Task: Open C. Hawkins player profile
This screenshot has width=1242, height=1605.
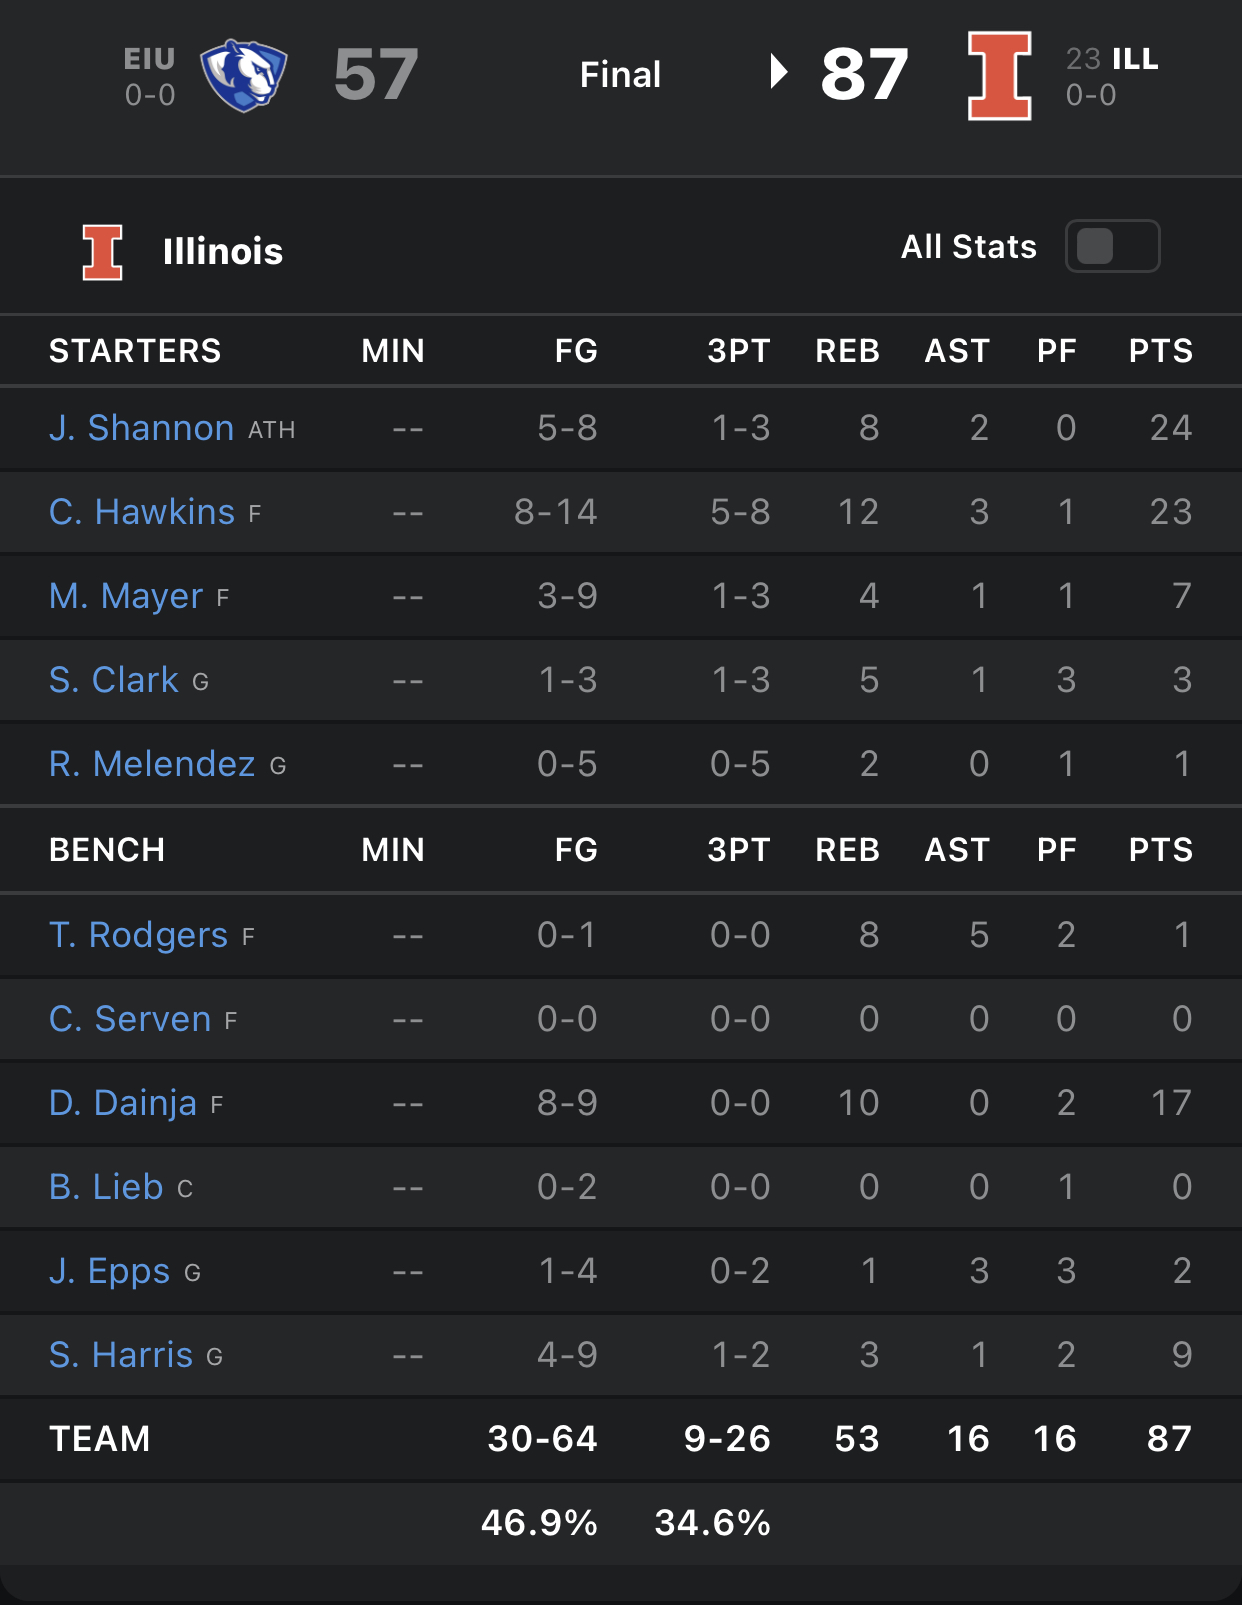Action: pos(142,512)
